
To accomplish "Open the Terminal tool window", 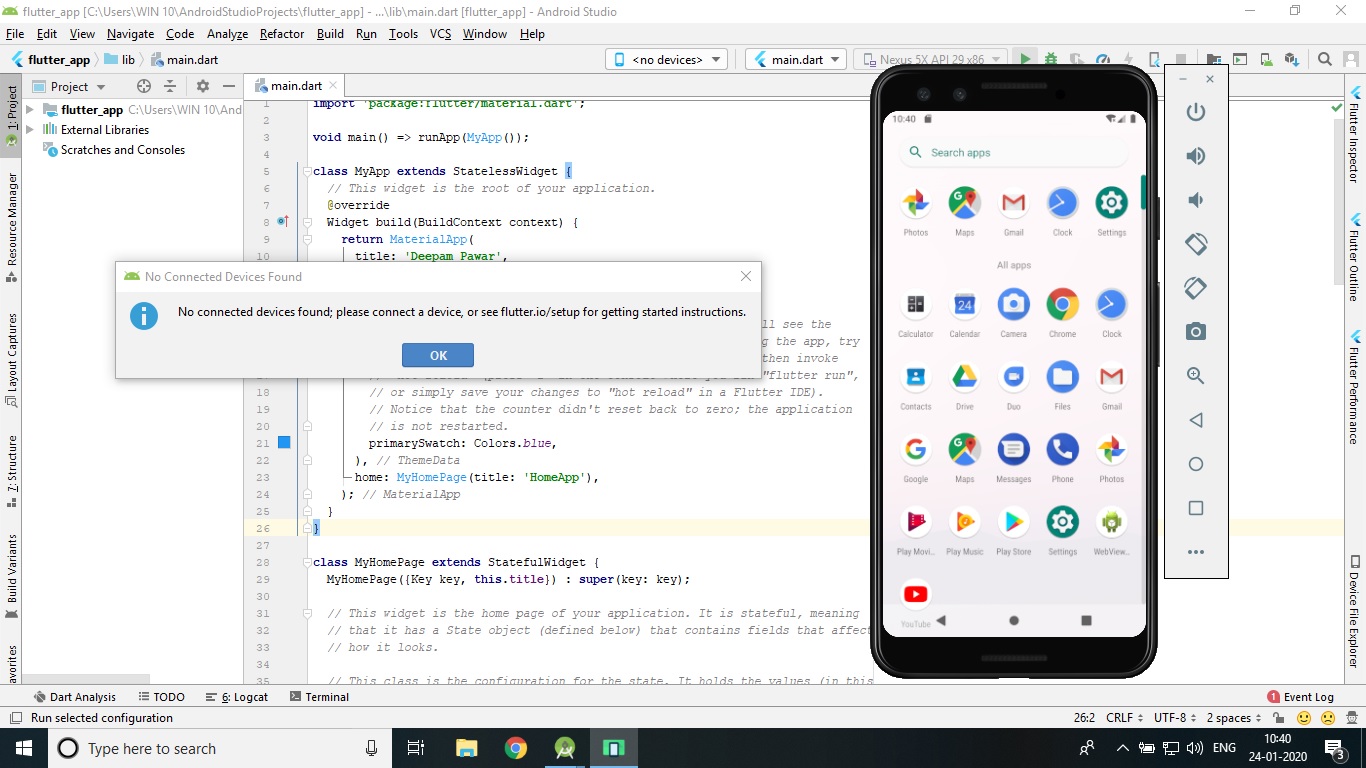I will tap(319, 697).
